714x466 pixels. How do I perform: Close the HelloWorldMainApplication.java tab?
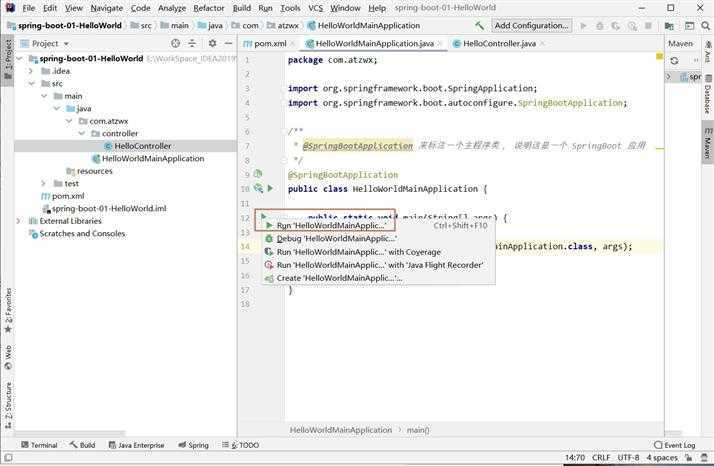coord(439,44)
